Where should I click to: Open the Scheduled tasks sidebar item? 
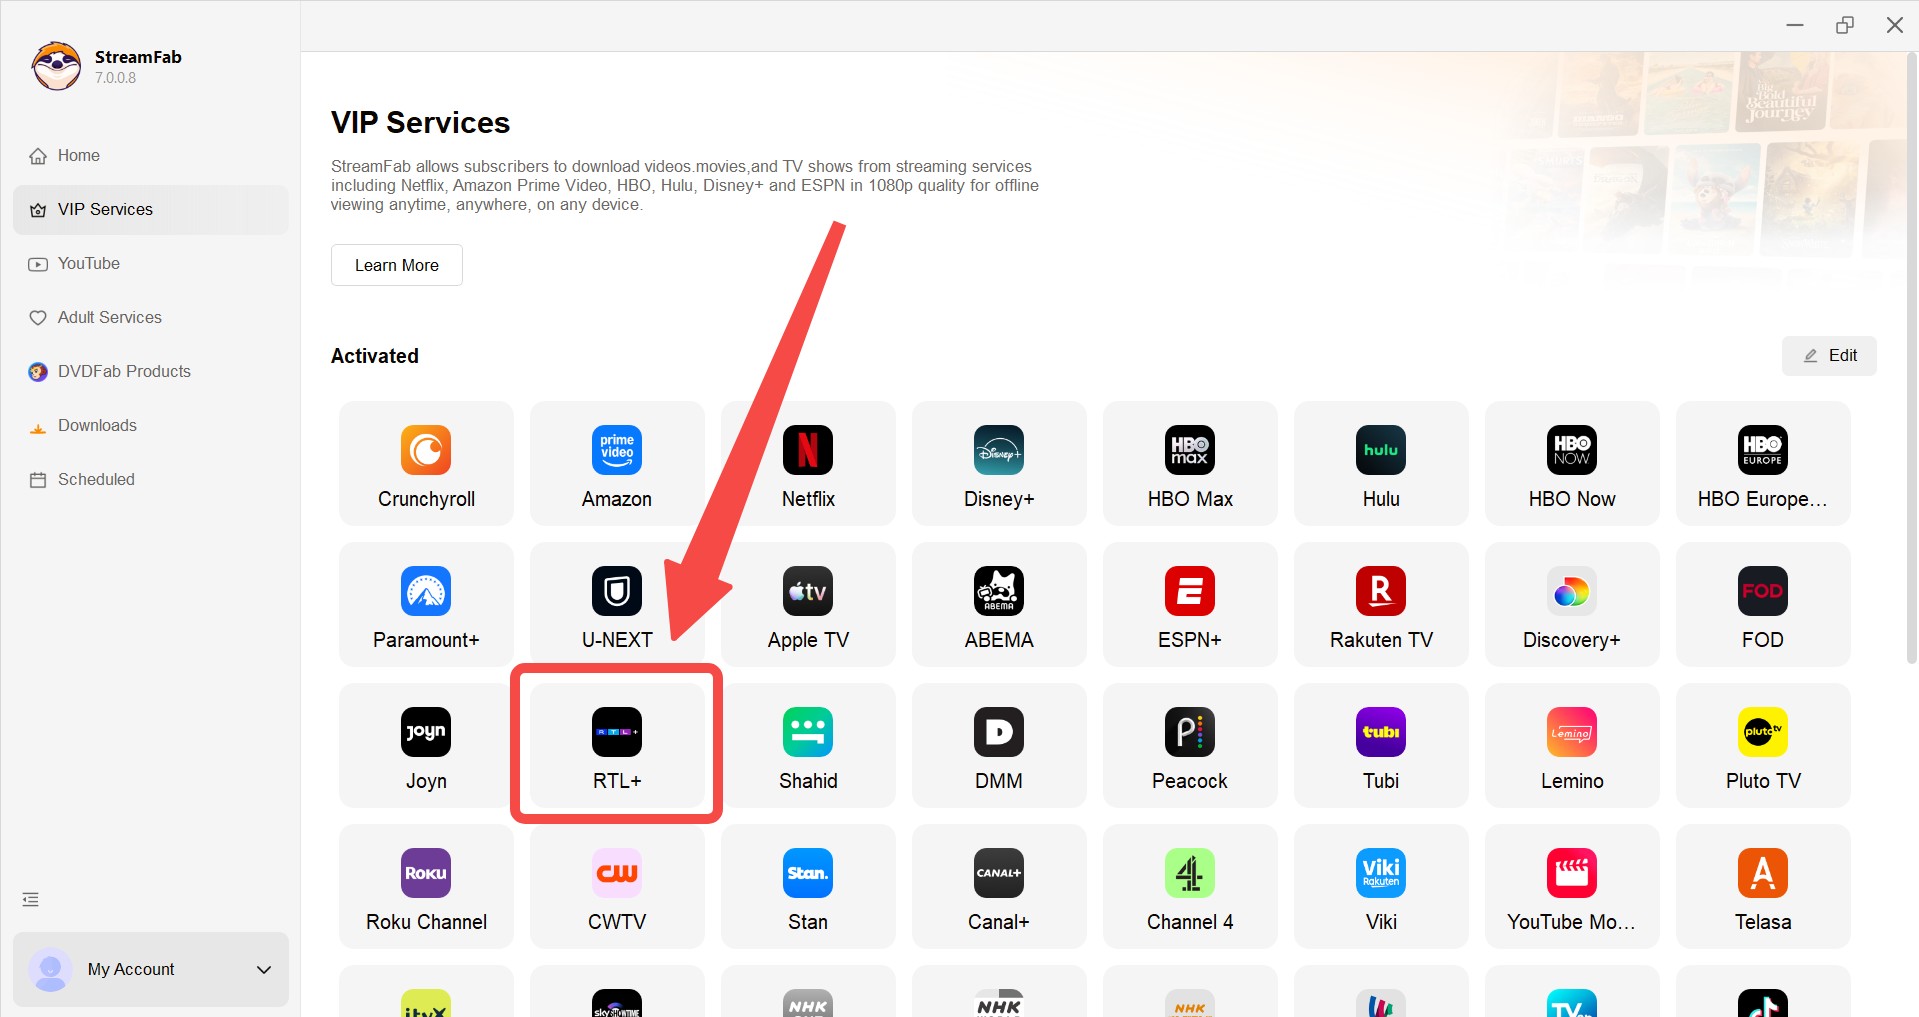[96, 480]
